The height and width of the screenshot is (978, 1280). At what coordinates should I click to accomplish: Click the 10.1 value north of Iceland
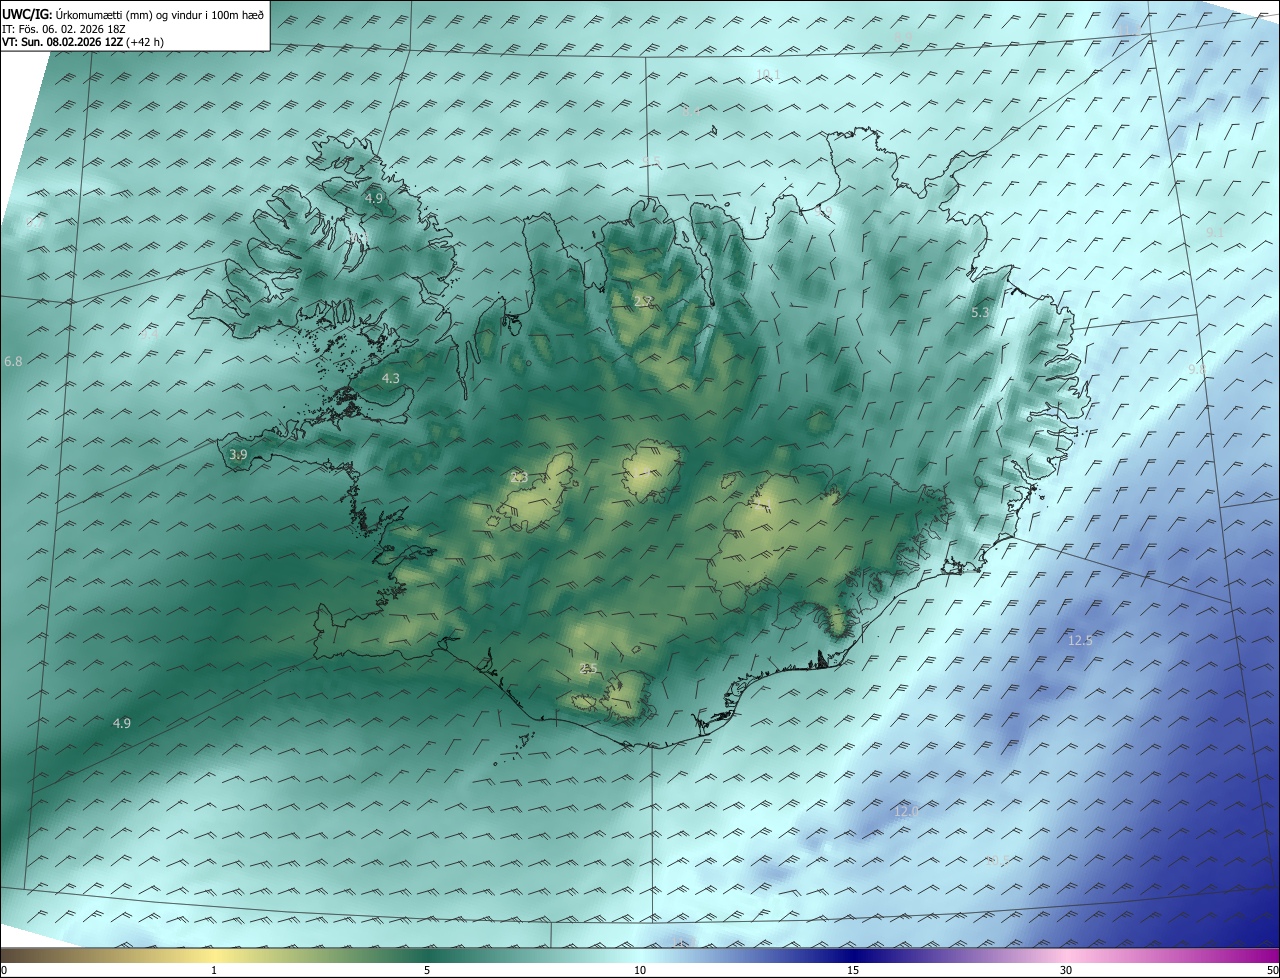tap(768, 74)
